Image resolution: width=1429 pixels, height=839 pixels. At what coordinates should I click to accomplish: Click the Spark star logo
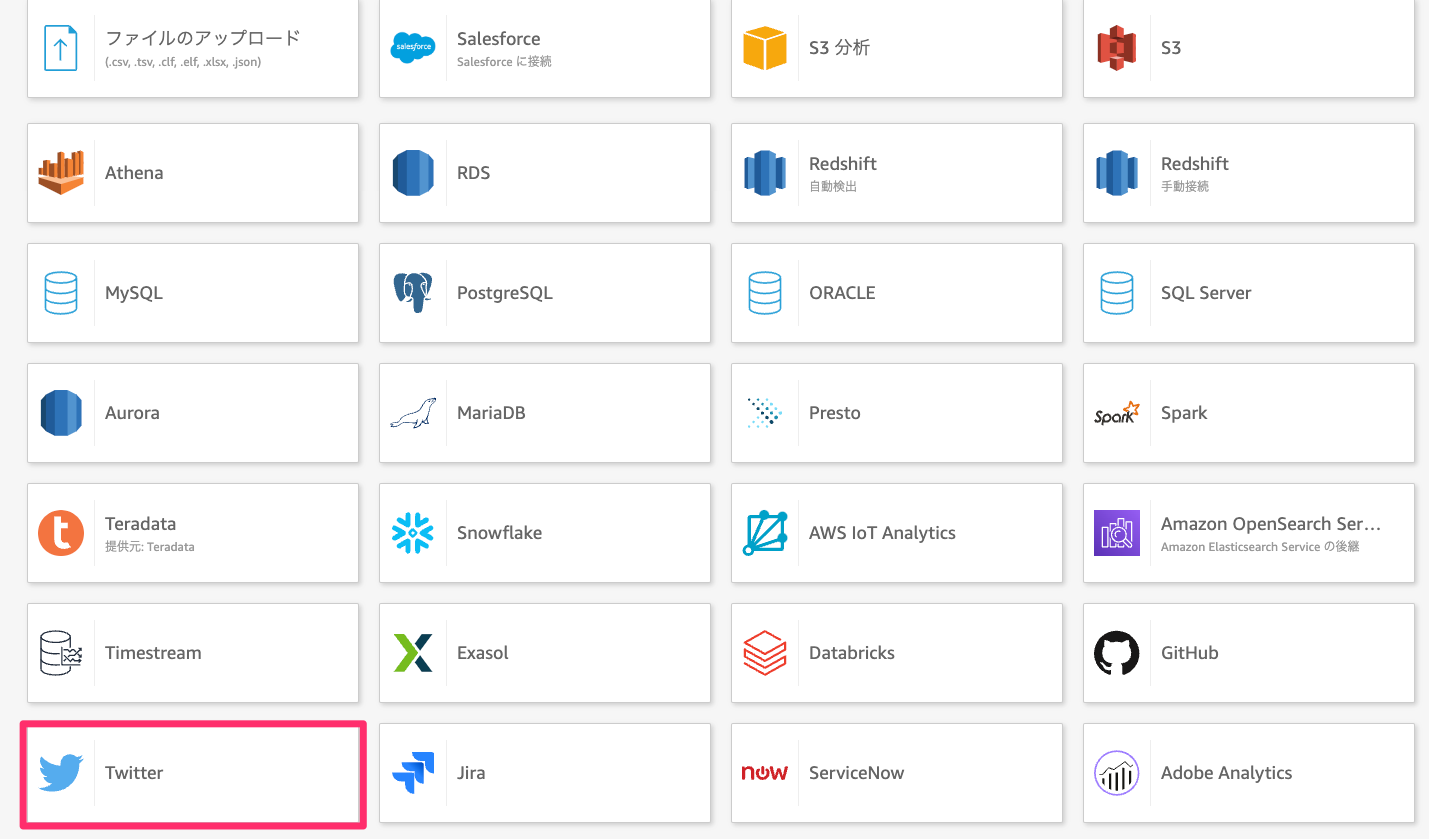1117,413
